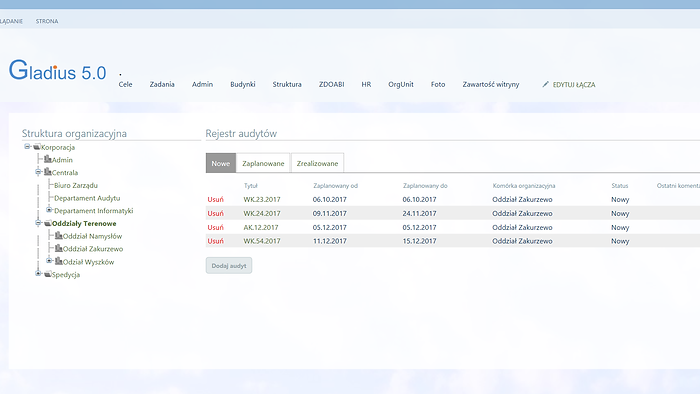Select Departament Audytu in the tree
700x394 pixels.
(87, 198)
